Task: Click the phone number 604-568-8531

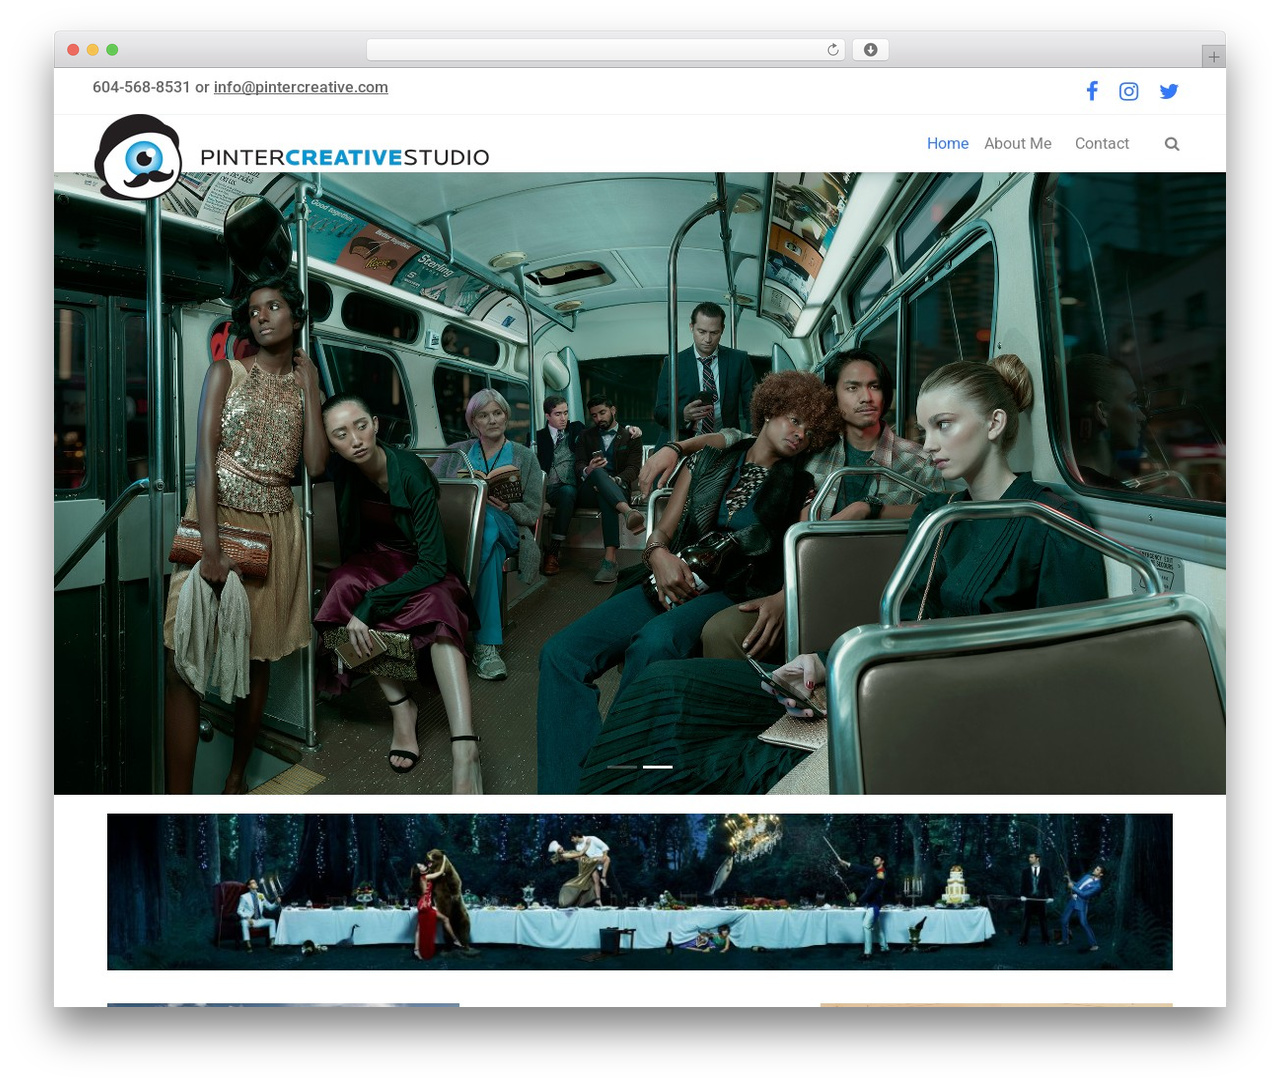Action: [x=141, y=87]
